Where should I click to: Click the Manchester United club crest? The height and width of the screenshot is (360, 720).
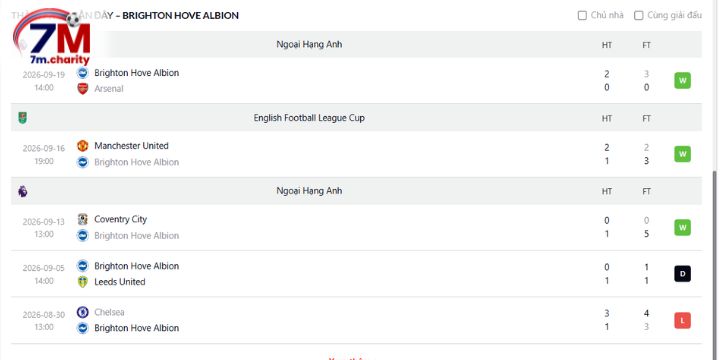point(83,146)
